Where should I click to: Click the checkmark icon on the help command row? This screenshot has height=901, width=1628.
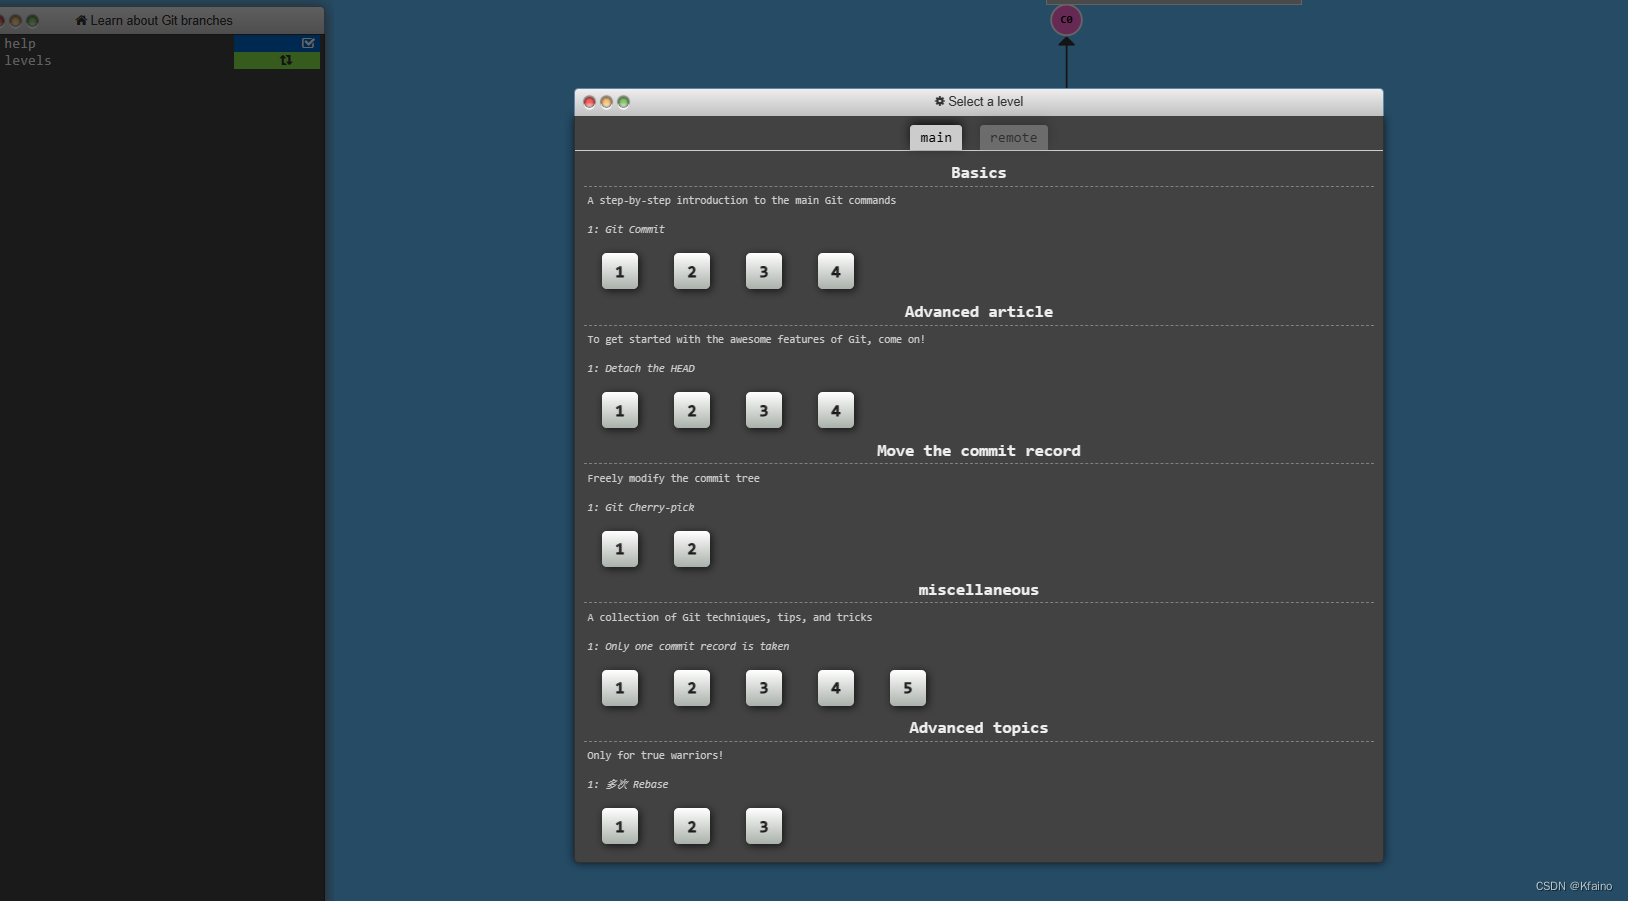(x=308, y=43)
